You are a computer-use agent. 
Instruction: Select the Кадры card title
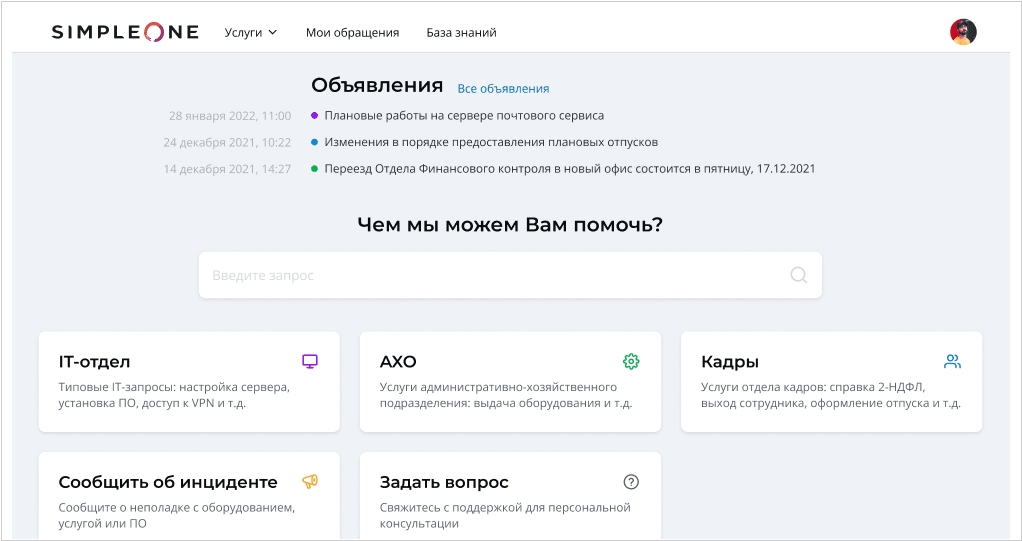(x=729, y=361)
